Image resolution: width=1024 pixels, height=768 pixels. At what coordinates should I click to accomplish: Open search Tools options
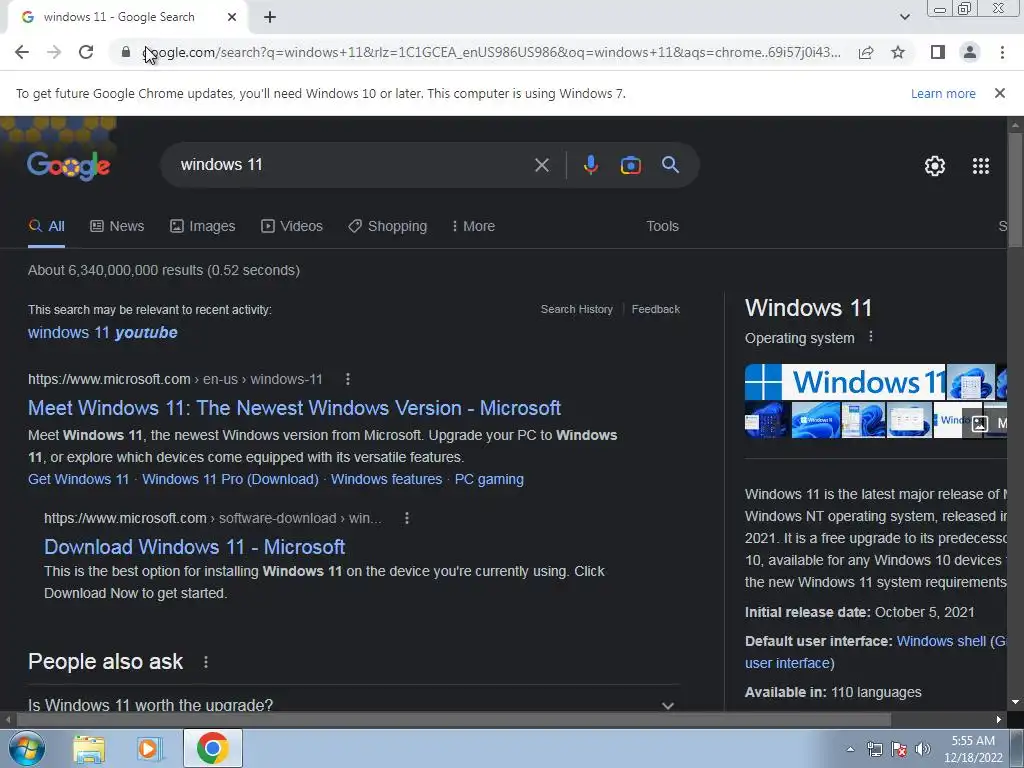click(x=662, y=226)
